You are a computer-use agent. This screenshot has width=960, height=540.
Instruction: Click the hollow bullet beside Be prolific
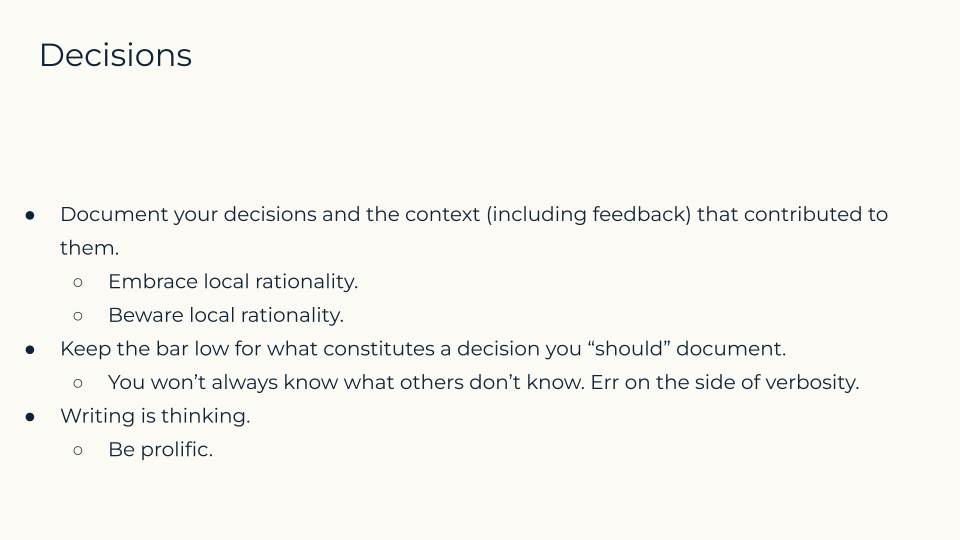coord(78,451)
